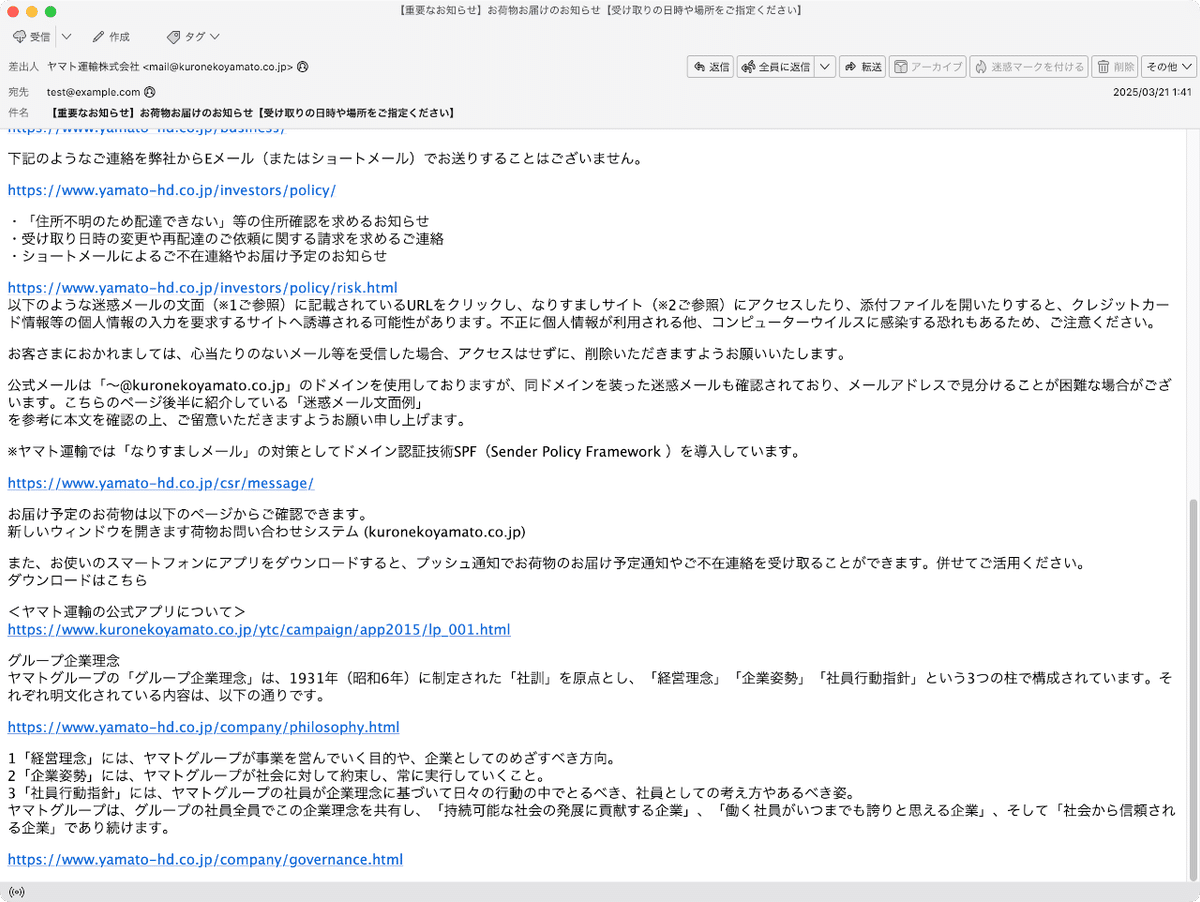1200x902 pixels.
Task: Click the ダウンロードはこちら text
Action: 77,580
